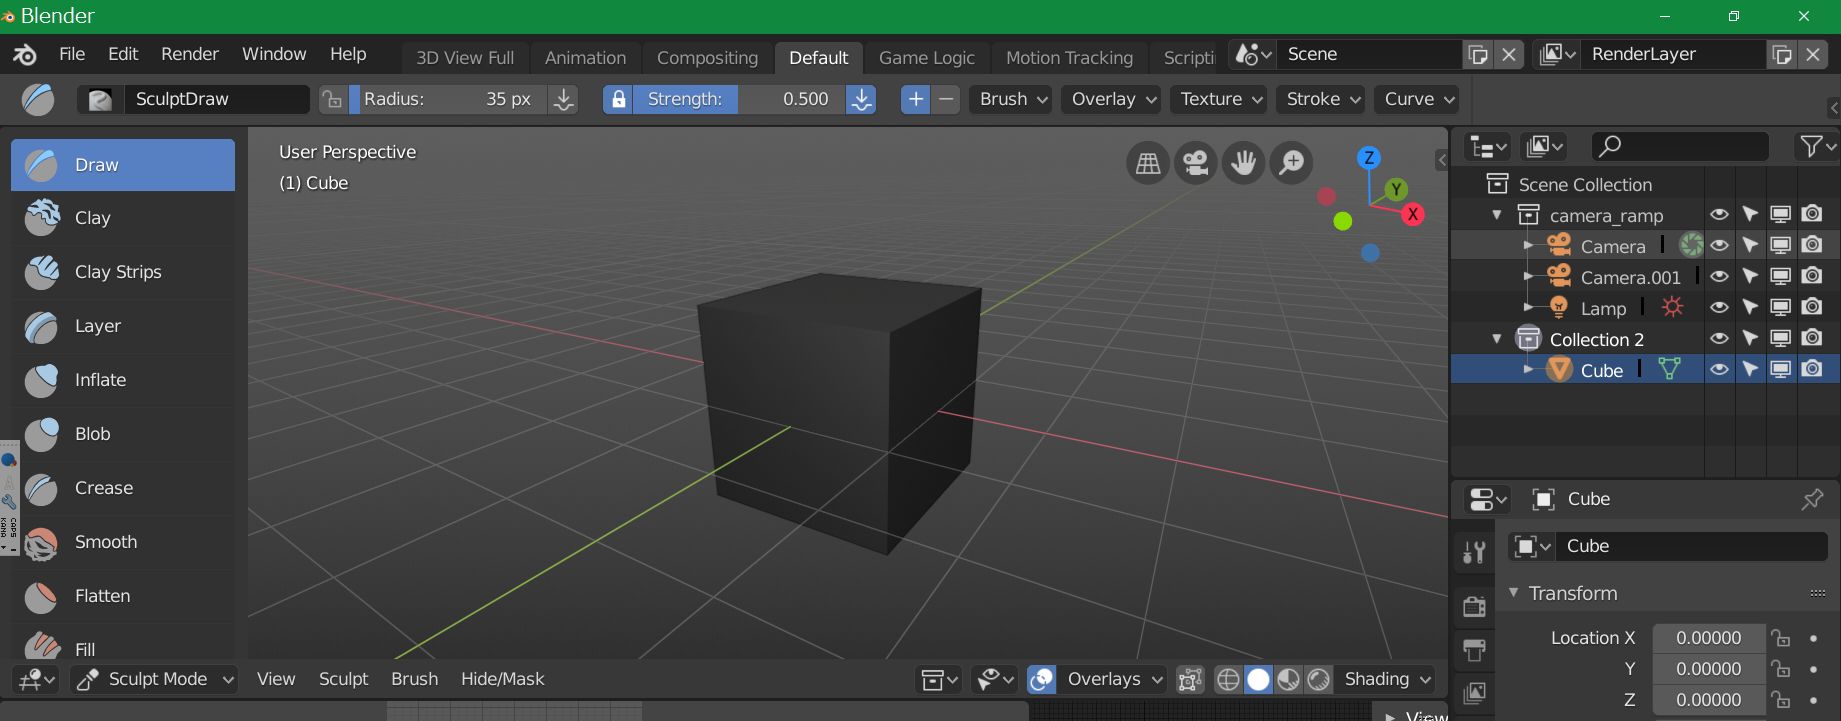1841x721 pixels.
Task: Toggle Cube render visibility camera icon
Action: point(1812,370)
